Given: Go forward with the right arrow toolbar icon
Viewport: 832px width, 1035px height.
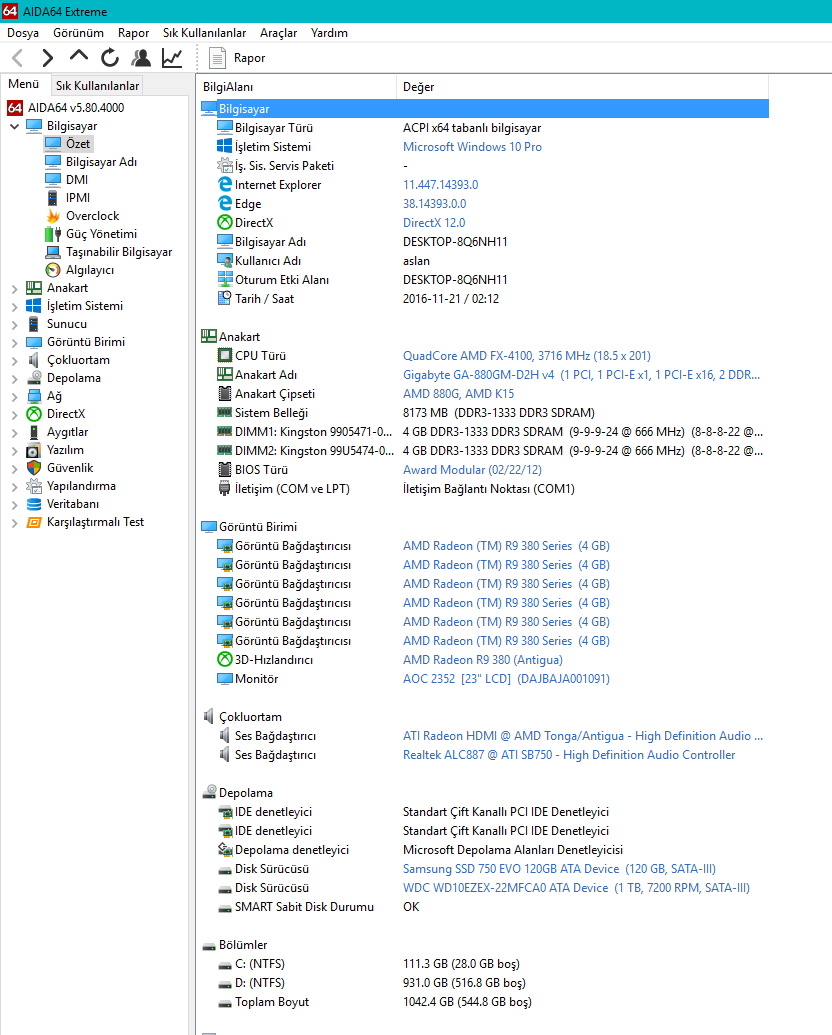Looking at the screenshot, I should click(48, 58).
